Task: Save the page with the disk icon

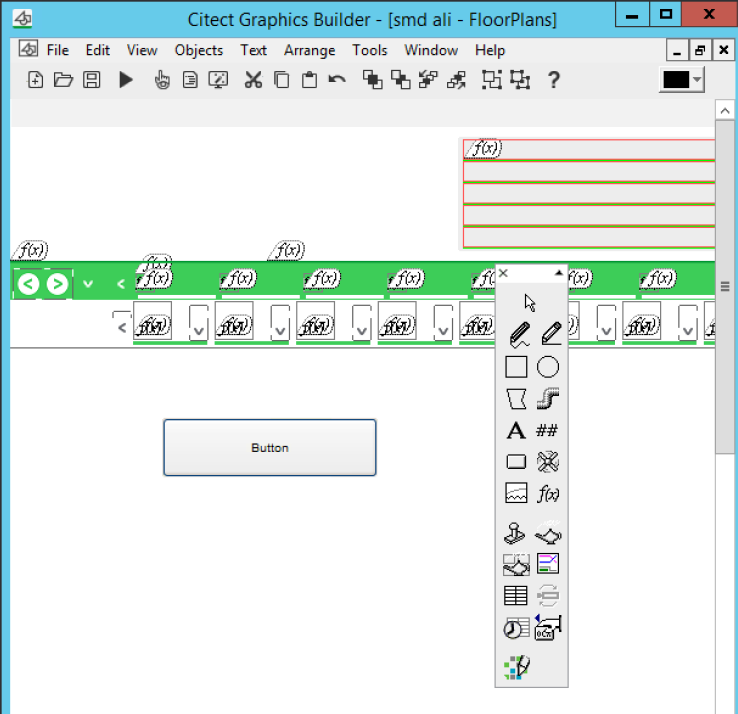Action: tap(92, 80)
